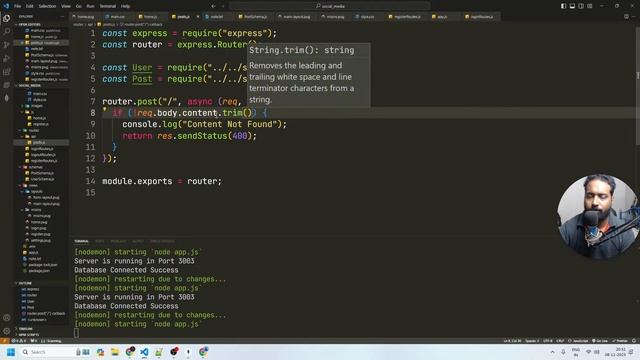Switch to the note.txt editor tab
Screen dimensions: 640x360
pyautogui.click(x=216, y=17)
